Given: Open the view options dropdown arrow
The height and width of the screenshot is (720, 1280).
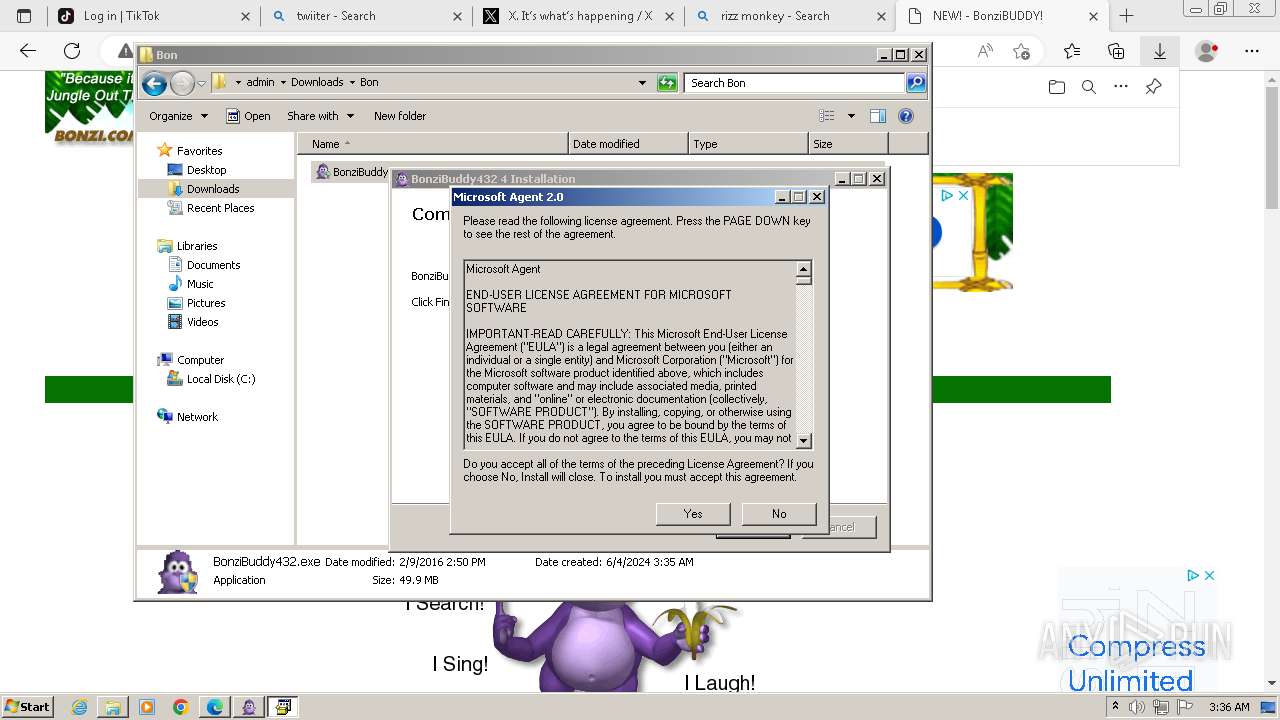Looking at the screenshot, I should pyautogui.click(x=851, y=116).
